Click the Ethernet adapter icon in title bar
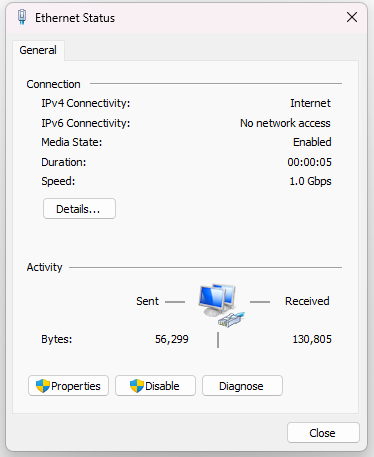Image resolution: width=374 pixels, height=457 pixels. pos(22,17)
